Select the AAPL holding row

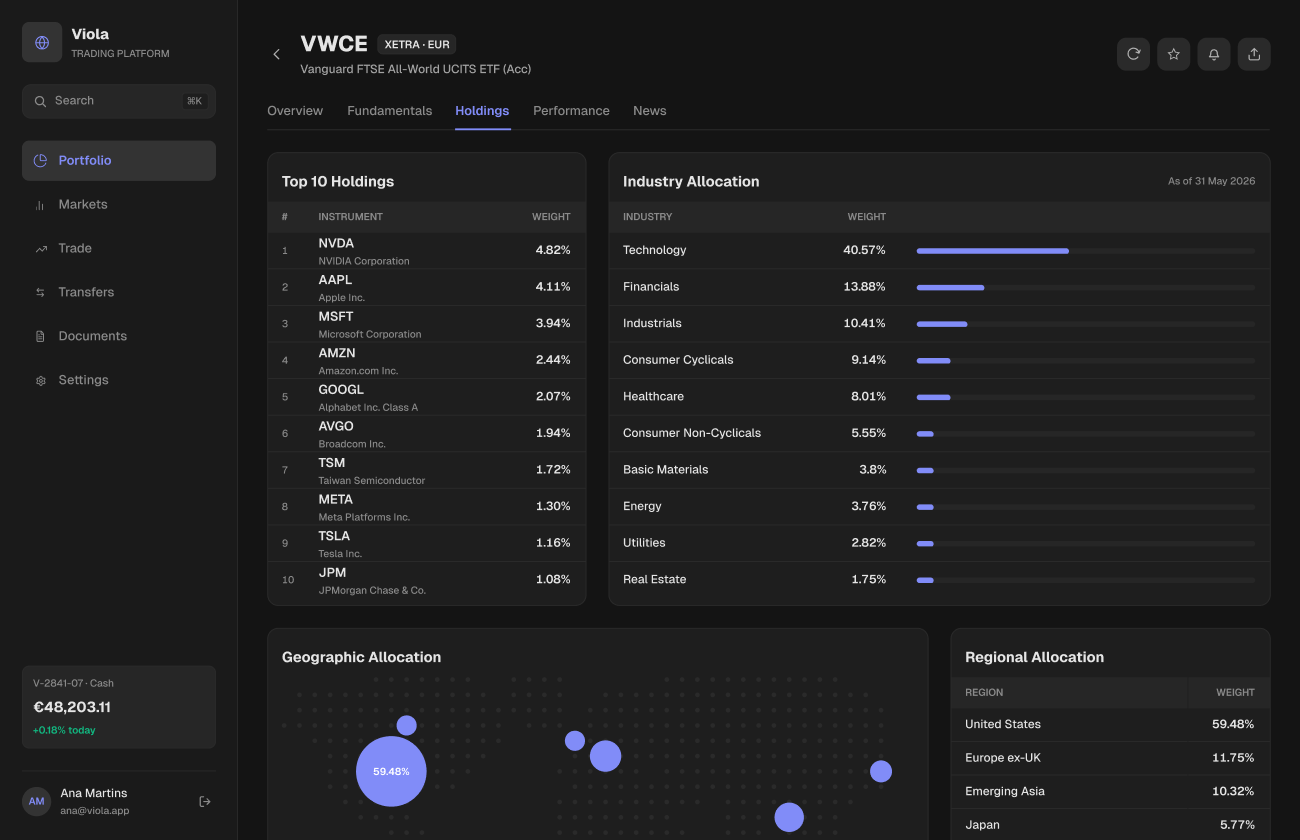(x=427, y=287)
